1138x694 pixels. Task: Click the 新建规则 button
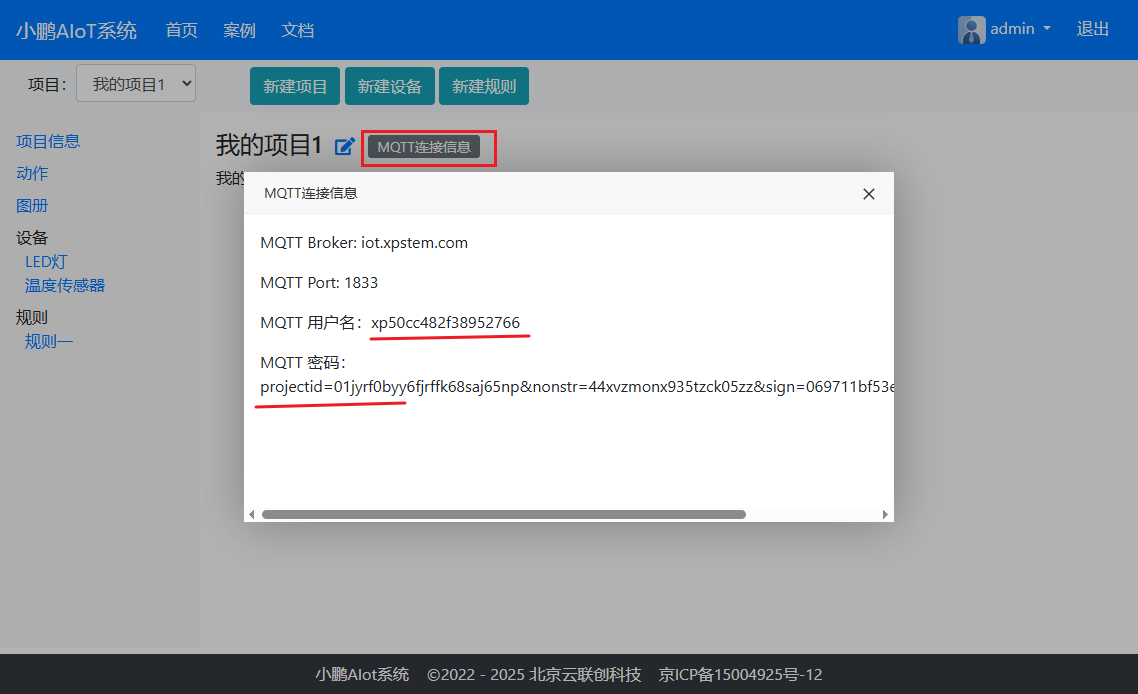(x=484, y=86)
